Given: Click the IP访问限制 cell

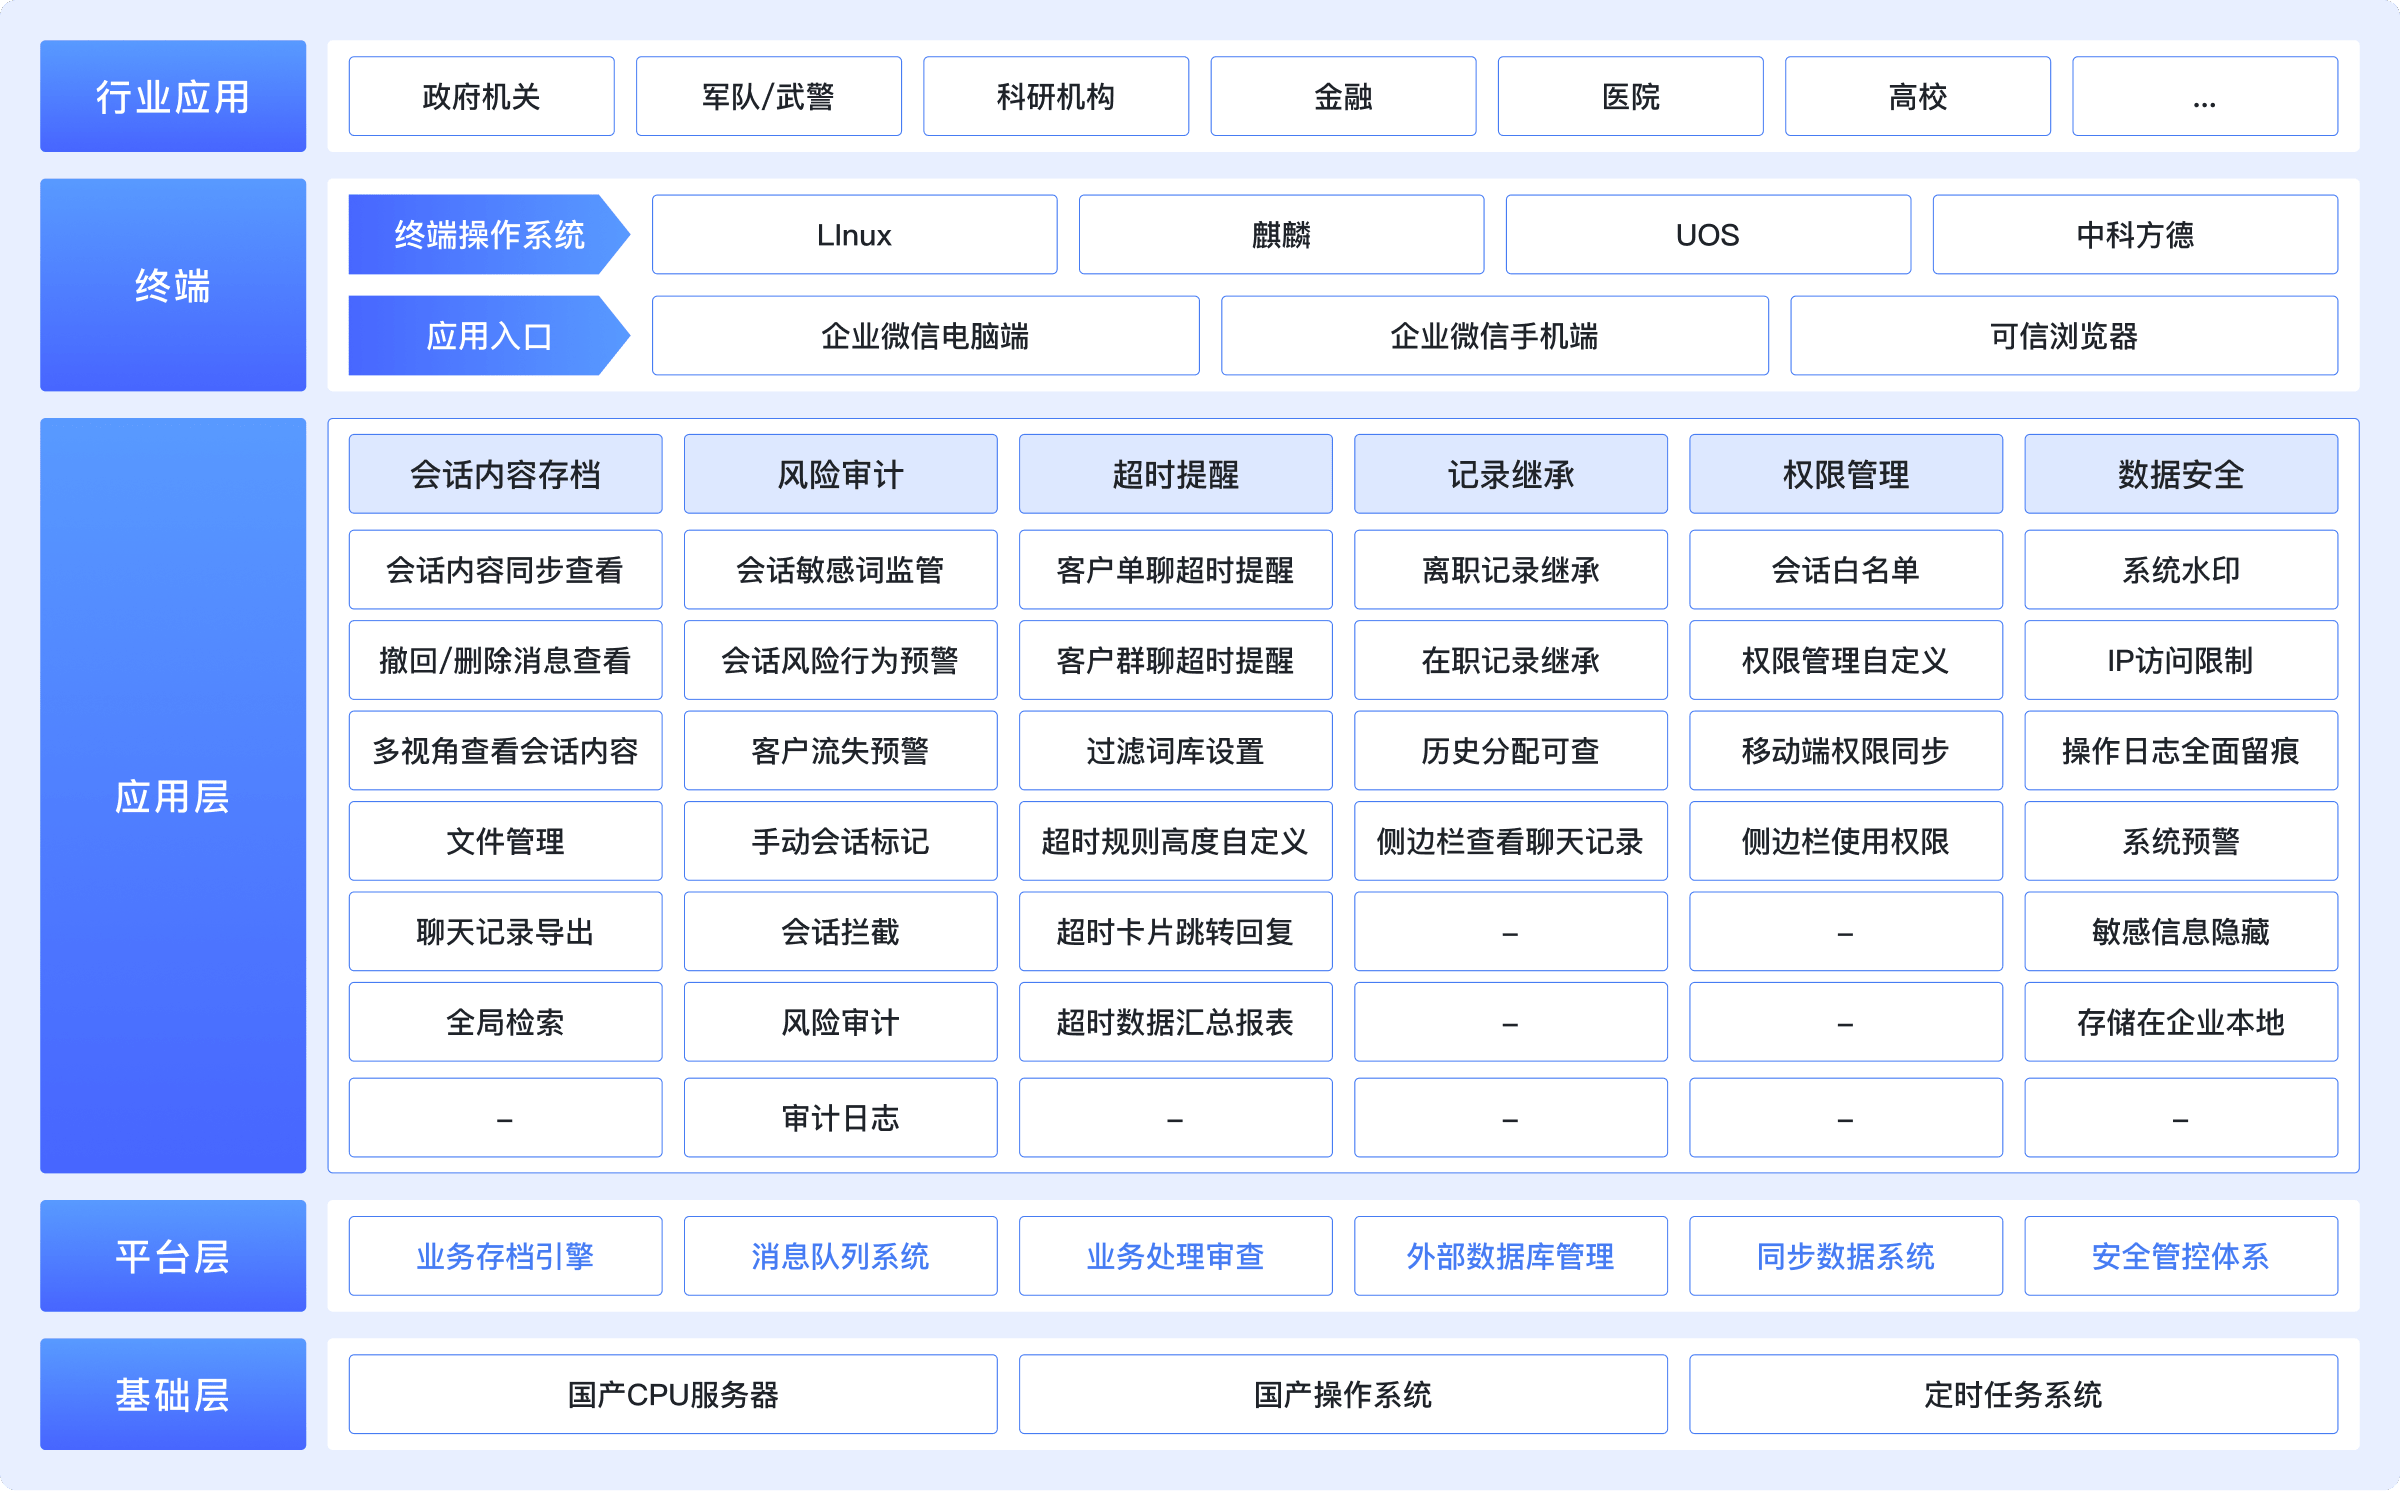Looking at the screenshot, I should (x=2180, y=661).
